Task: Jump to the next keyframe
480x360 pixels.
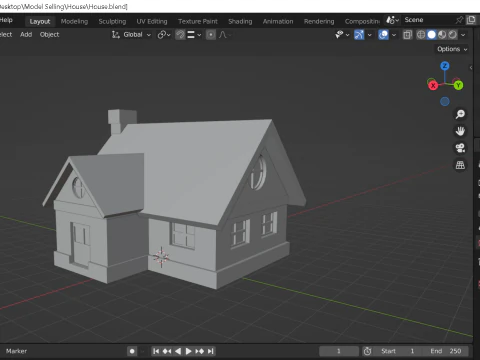Action: click(200, 351)
